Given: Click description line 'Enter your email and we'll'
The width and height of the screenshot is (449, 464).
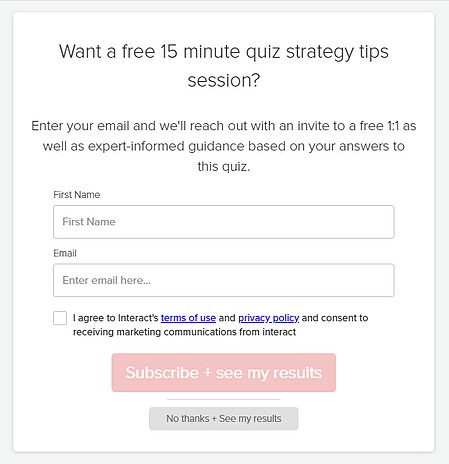Looking at the screenshot, I should [224, 126].
